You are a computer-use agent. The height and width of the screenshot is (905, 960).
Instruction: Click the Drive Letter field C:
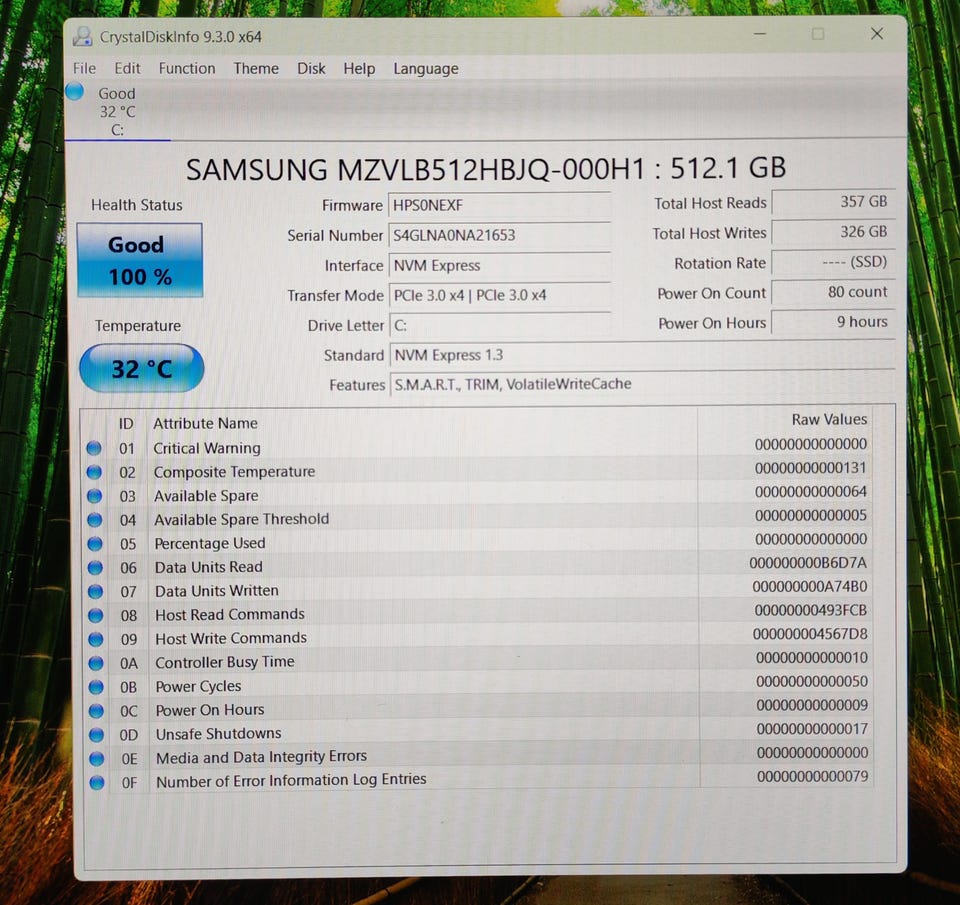(x=500, y=325)
